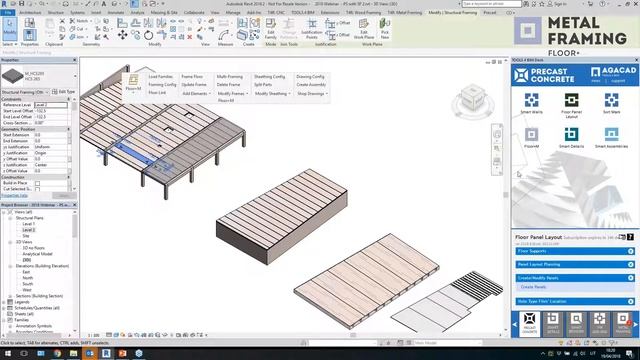Click the Framing Config button

(x=162, y=84)
